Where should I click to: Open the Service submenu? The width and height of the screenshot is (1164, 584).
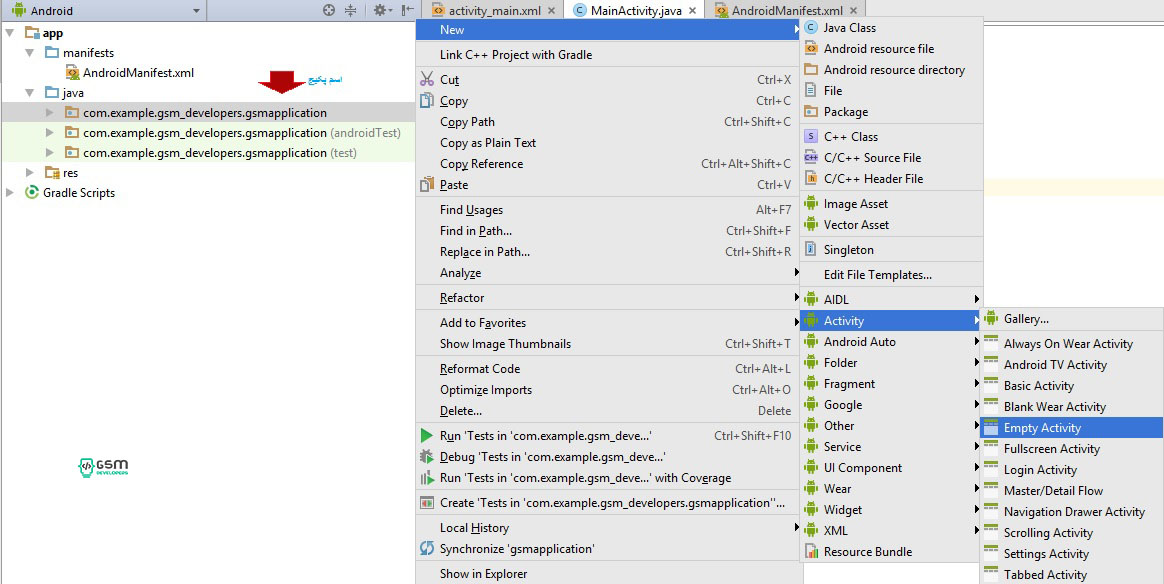click(891, 447)
